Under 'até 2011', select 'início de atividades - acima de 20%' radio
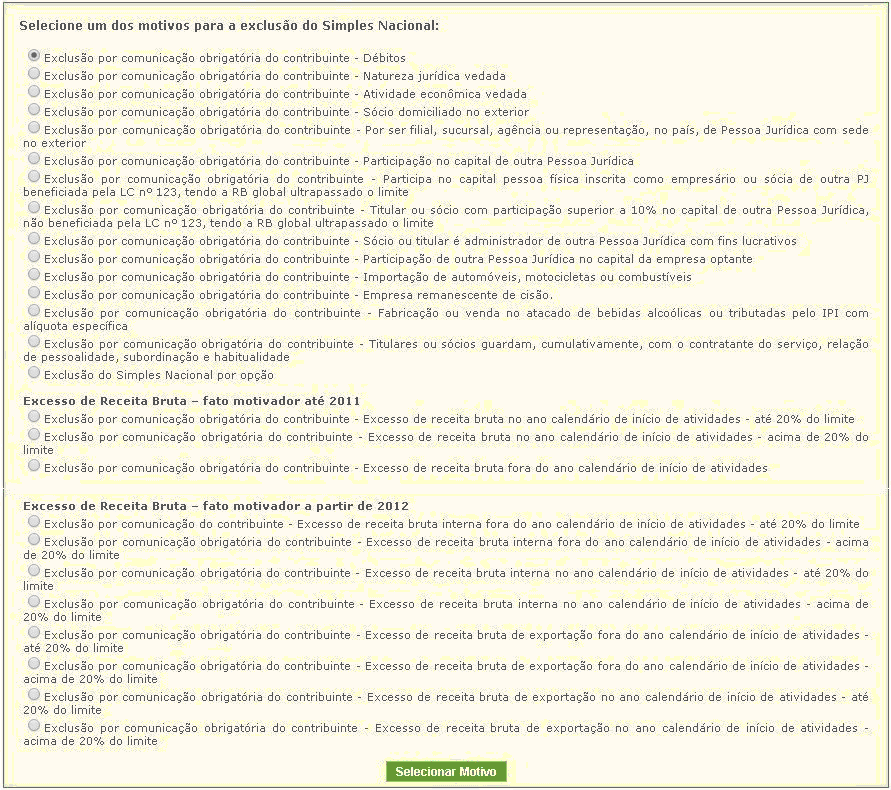Image resolution: width=891 pixels, height=790 pixels. (x=34, y=434)
